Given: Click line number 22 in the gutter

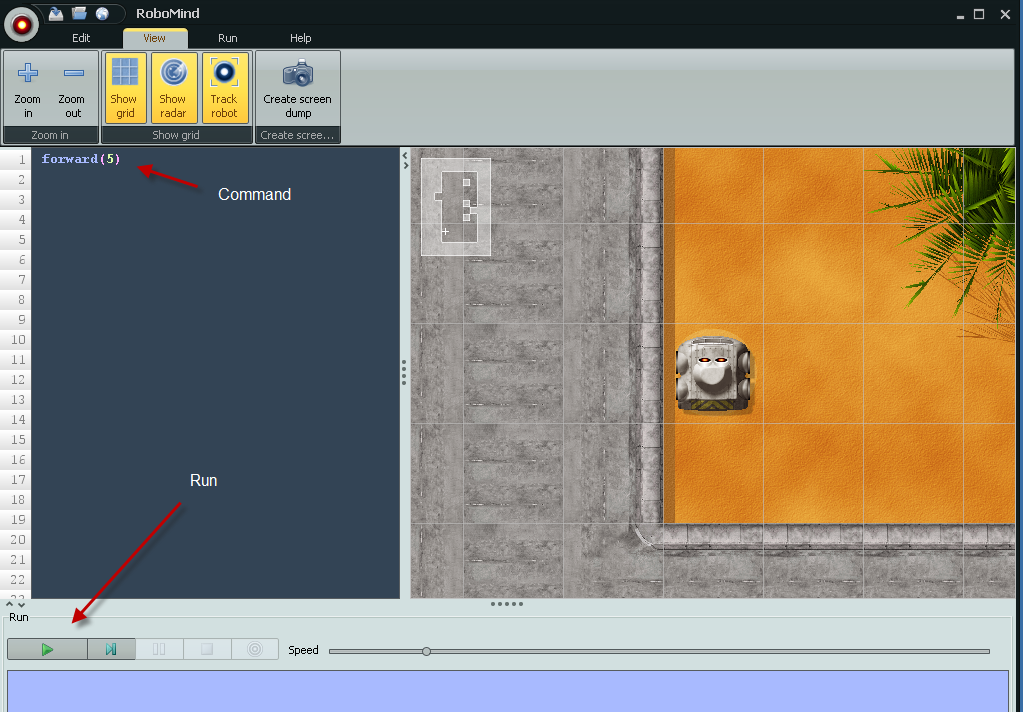Looking at the screenshot, I should 18,580.
